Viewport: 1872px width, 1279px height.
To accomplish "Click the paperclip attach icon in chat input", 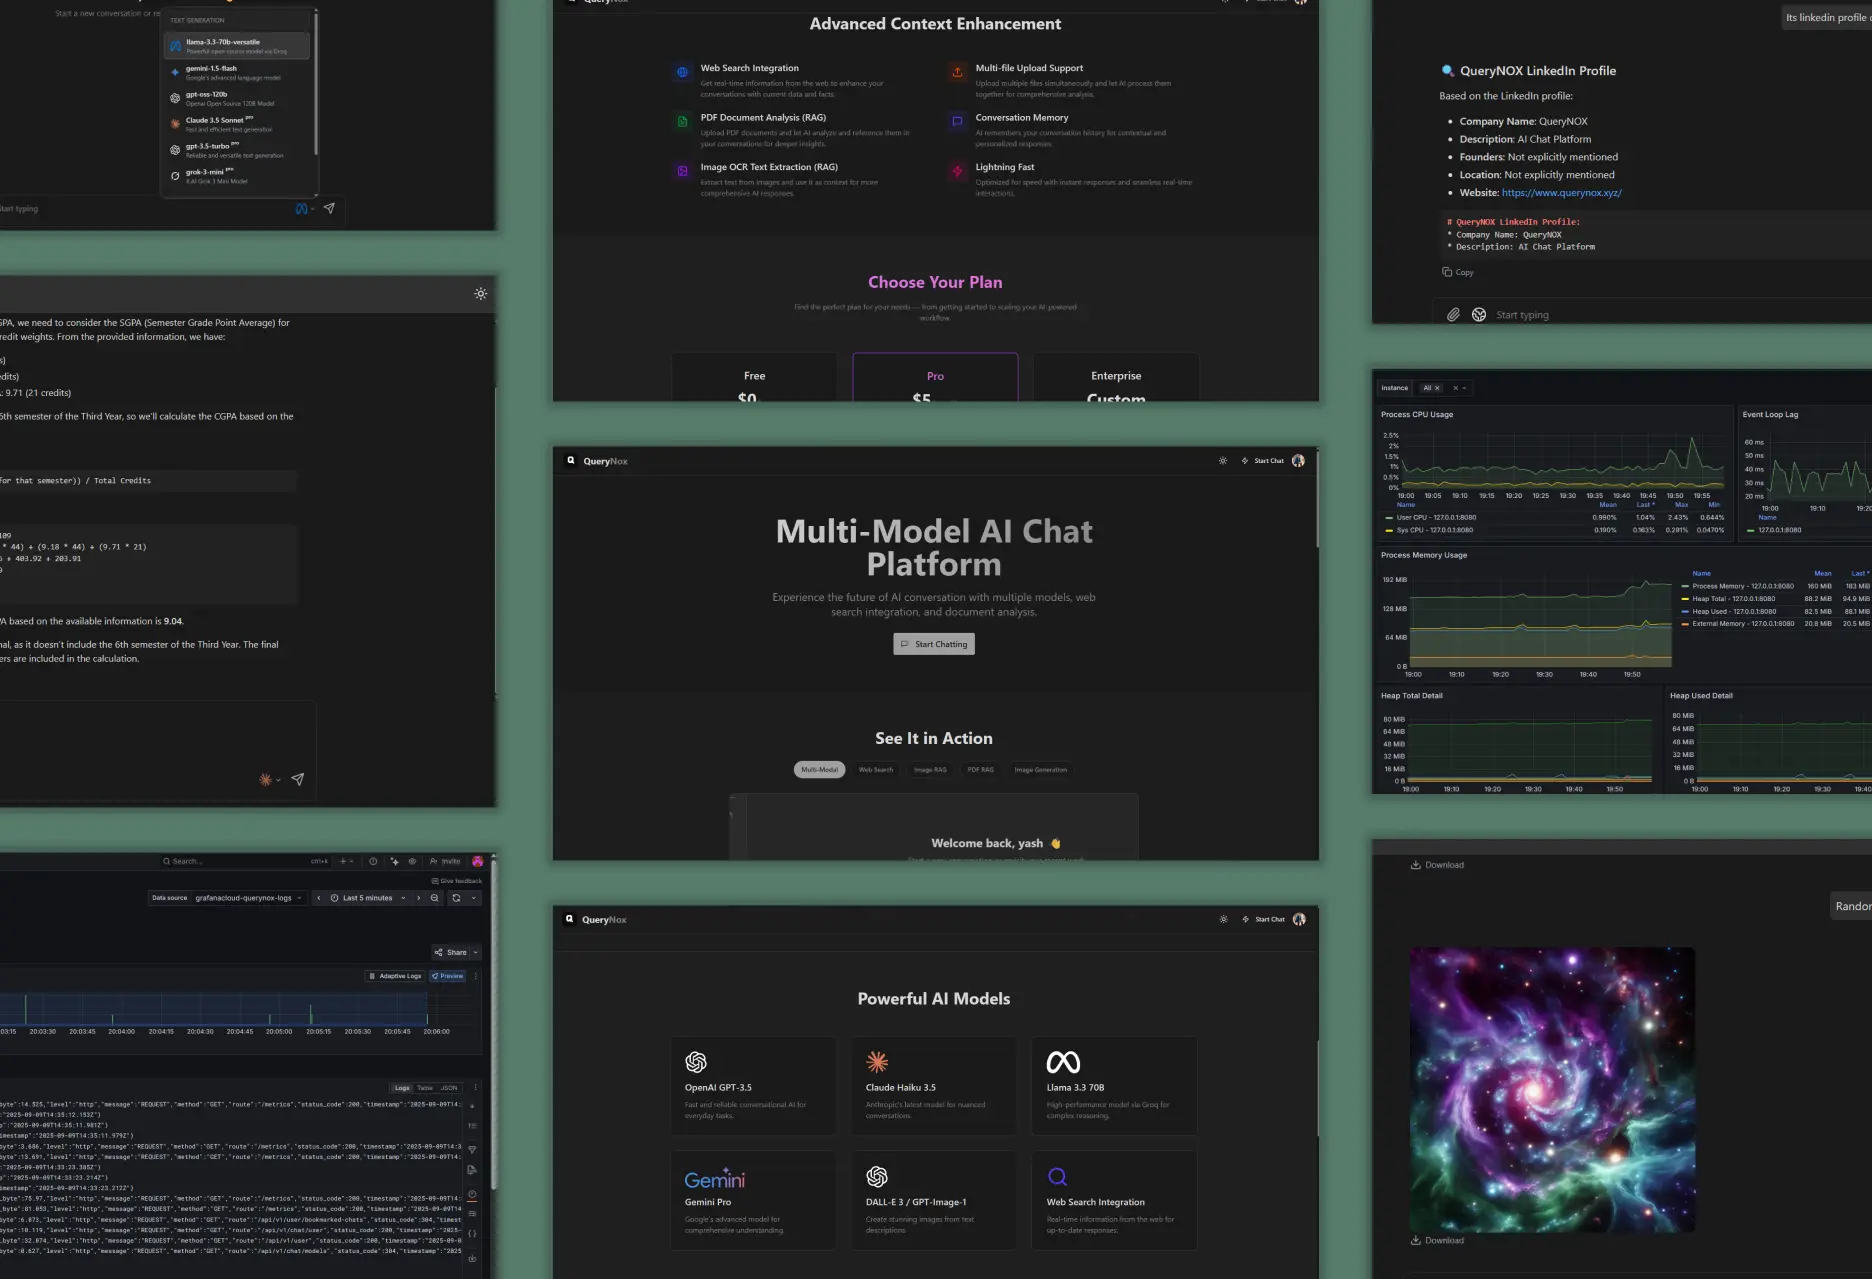I will (1453, 315).
